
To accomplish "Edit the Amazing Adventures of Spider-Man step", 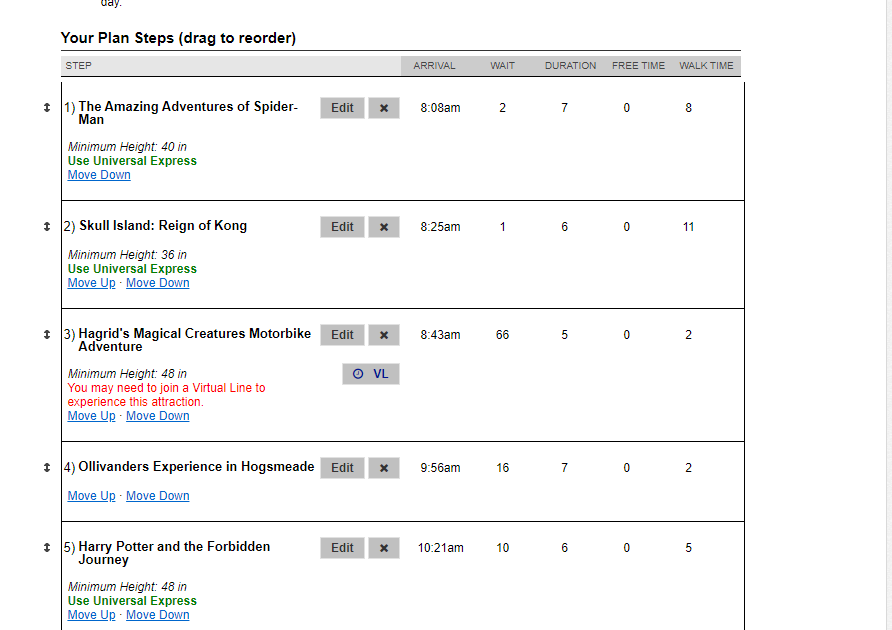I will click(x=342, y=108).
